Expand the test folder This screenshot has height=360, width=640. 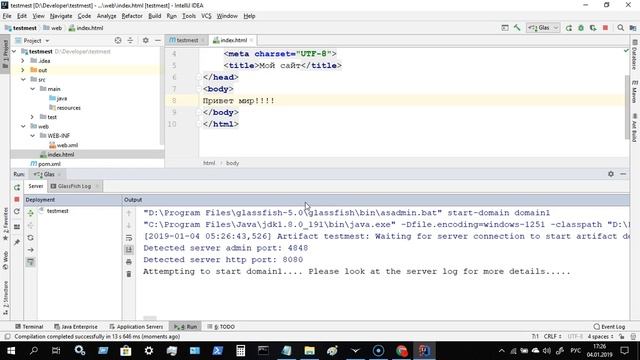[32, 117]
